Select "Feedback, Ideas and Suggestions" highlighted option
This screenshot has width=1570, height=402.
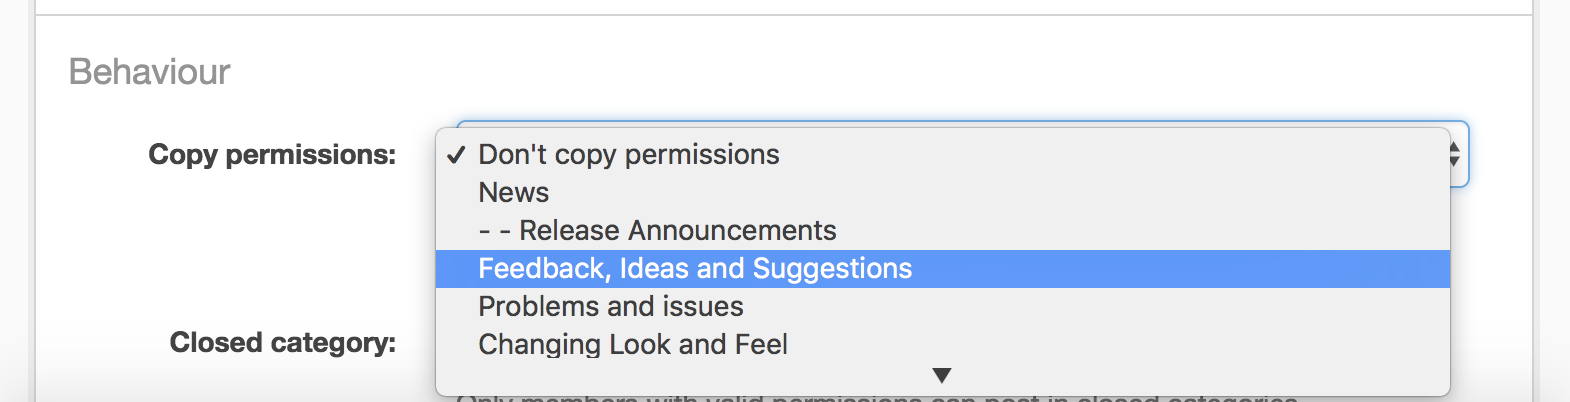coord(695,269)
